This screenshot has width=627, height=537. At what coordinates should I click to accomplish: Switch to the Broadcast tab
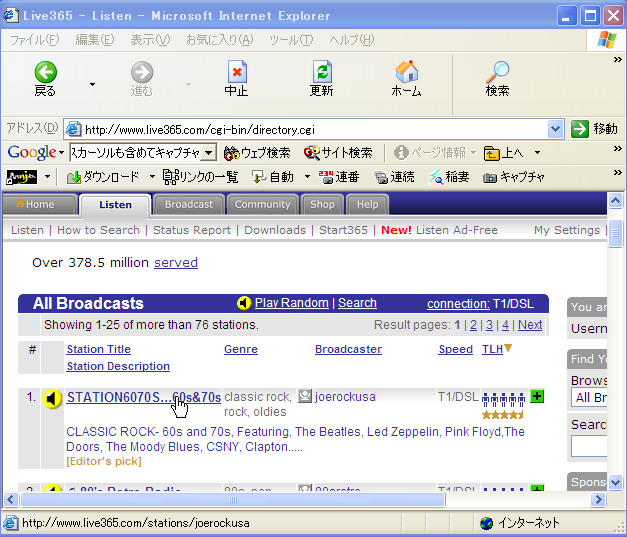click(x=189, y=204)
